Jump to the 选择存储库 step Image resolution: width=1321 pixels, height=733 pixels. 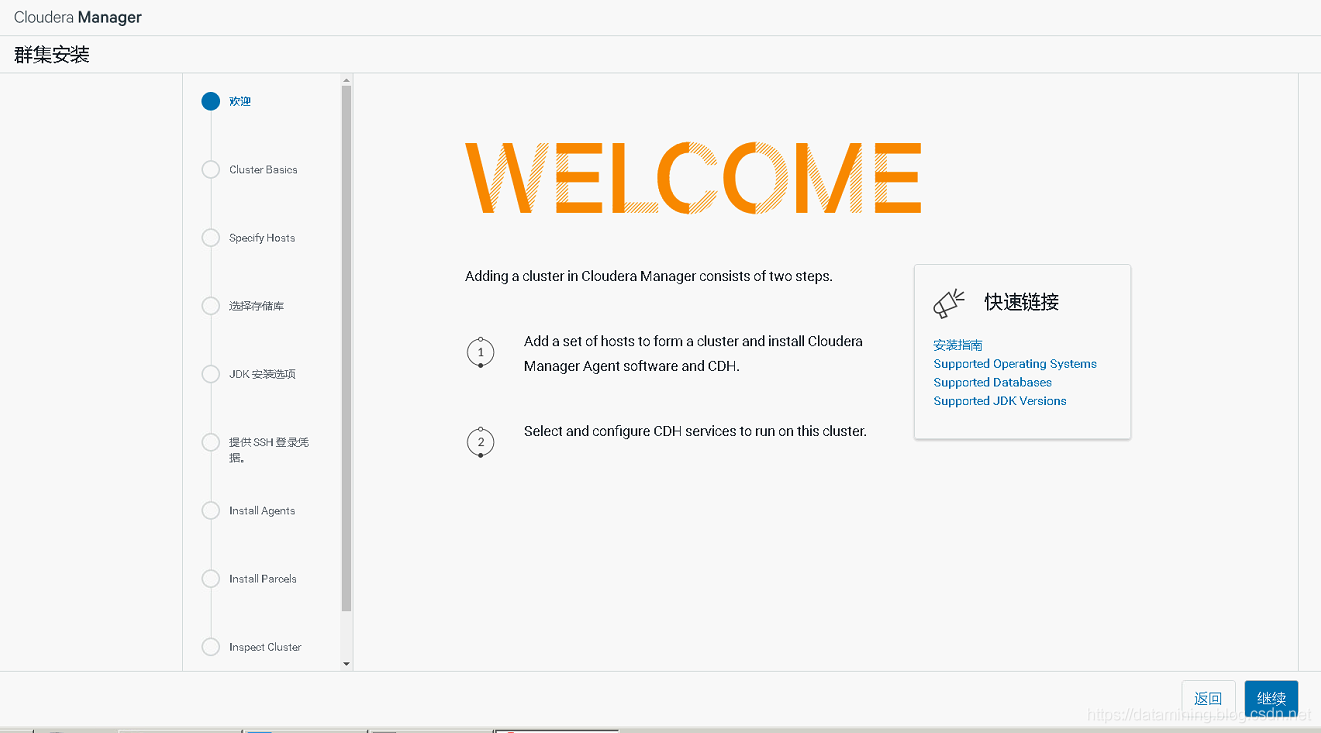click(257, 306)
